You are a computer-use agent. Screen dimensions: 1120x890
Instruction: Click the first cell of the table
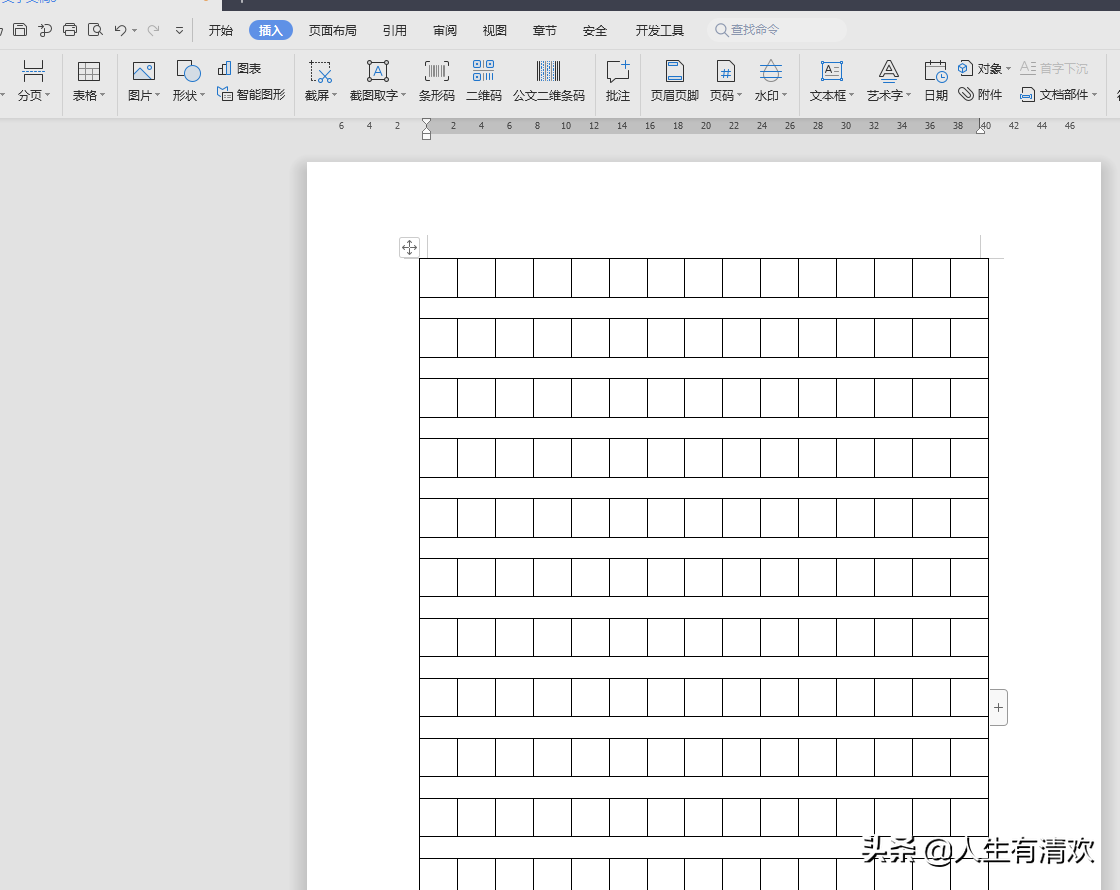tap(439, 278)
